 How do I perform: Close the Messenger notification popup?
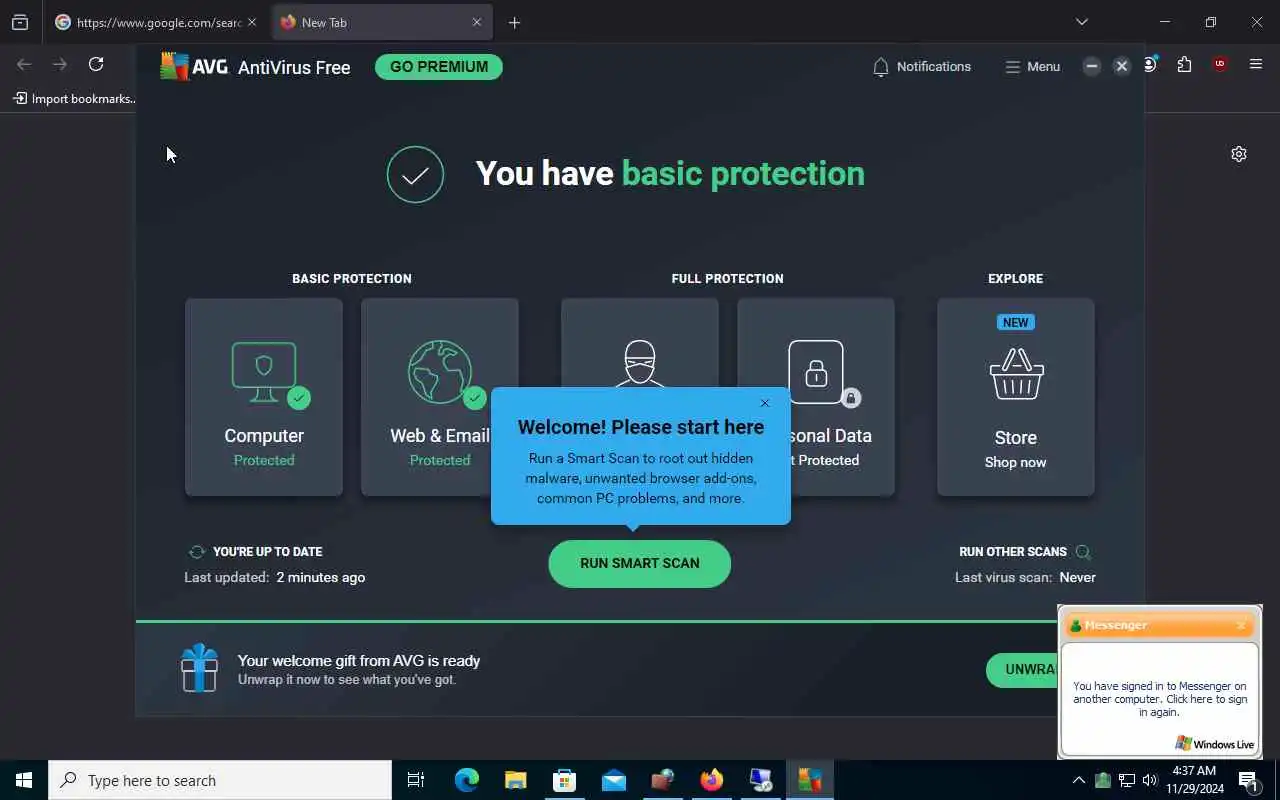tap(1241, 626)
